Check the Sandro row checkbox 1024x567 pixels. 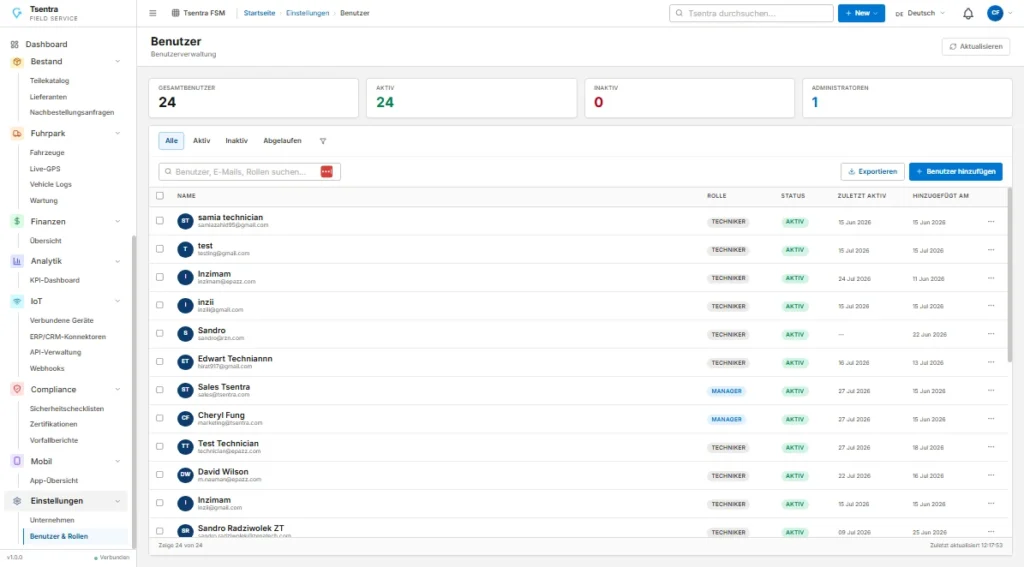coord(160,333)
